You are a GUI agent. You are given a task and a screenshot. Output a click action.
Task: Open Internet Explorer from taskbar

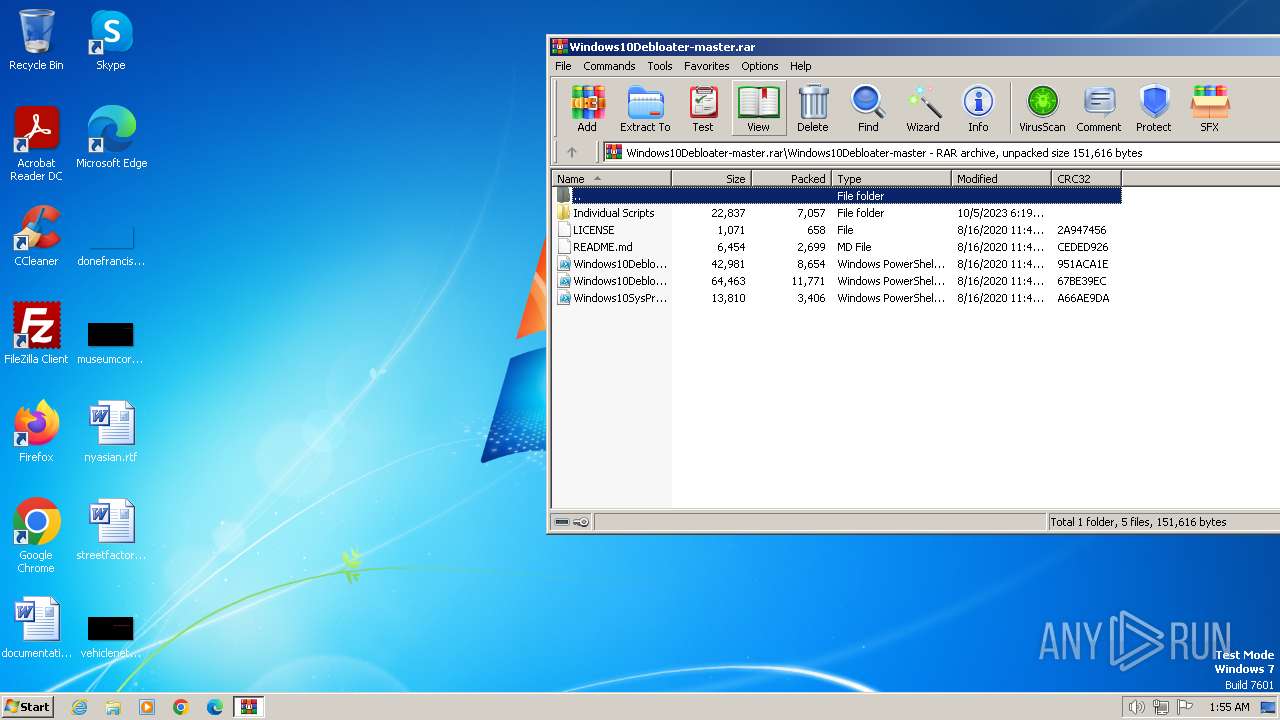79,707
